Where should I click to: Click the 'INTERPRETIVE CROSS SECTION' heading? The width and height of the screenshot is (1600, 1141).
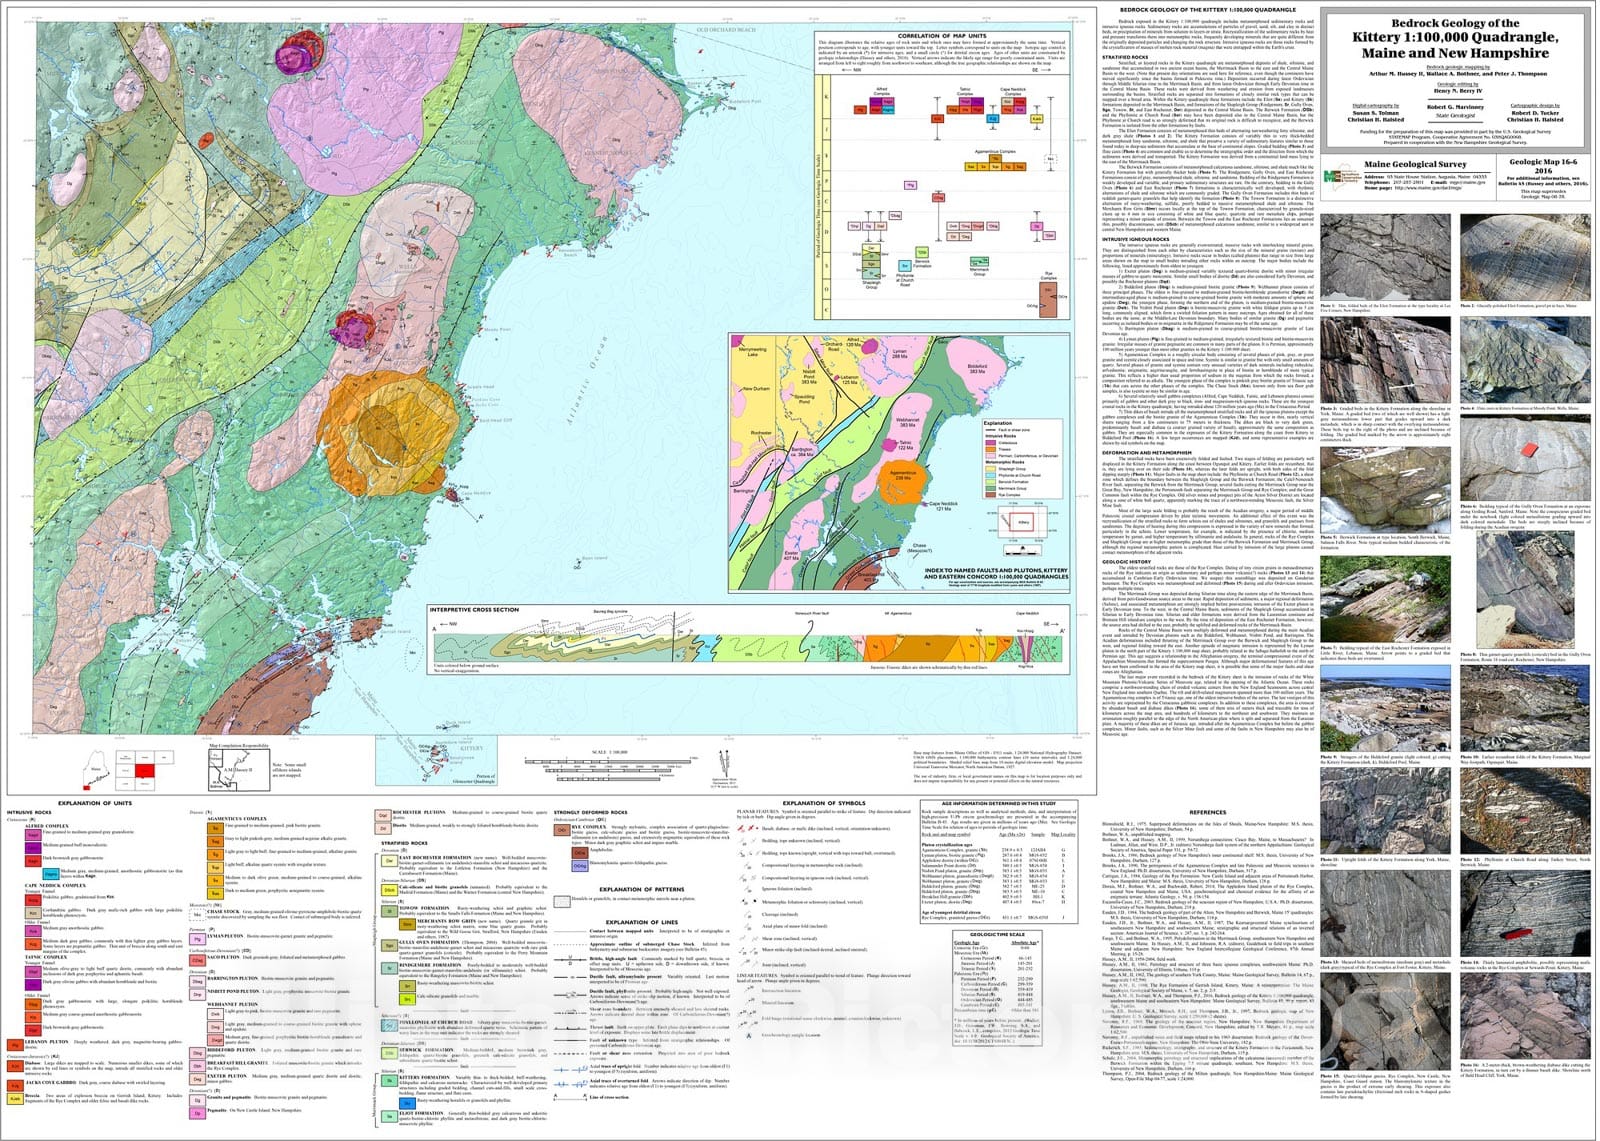click(475, 610)
